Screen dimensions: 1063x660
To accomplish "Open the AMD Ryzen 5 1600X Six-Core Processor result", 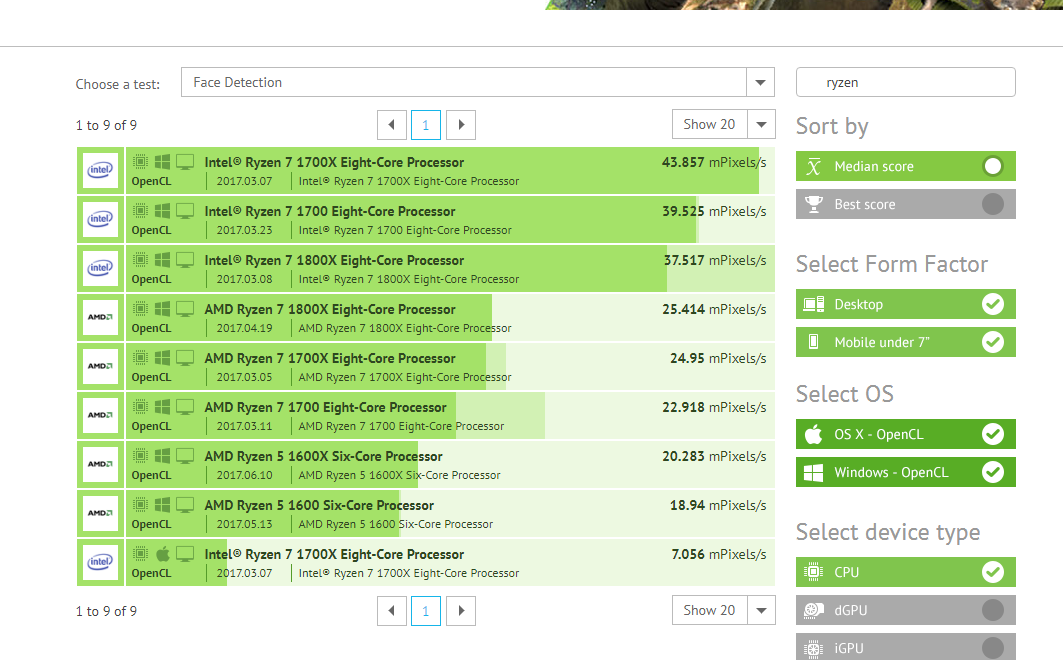I will [x=323, y=456].
